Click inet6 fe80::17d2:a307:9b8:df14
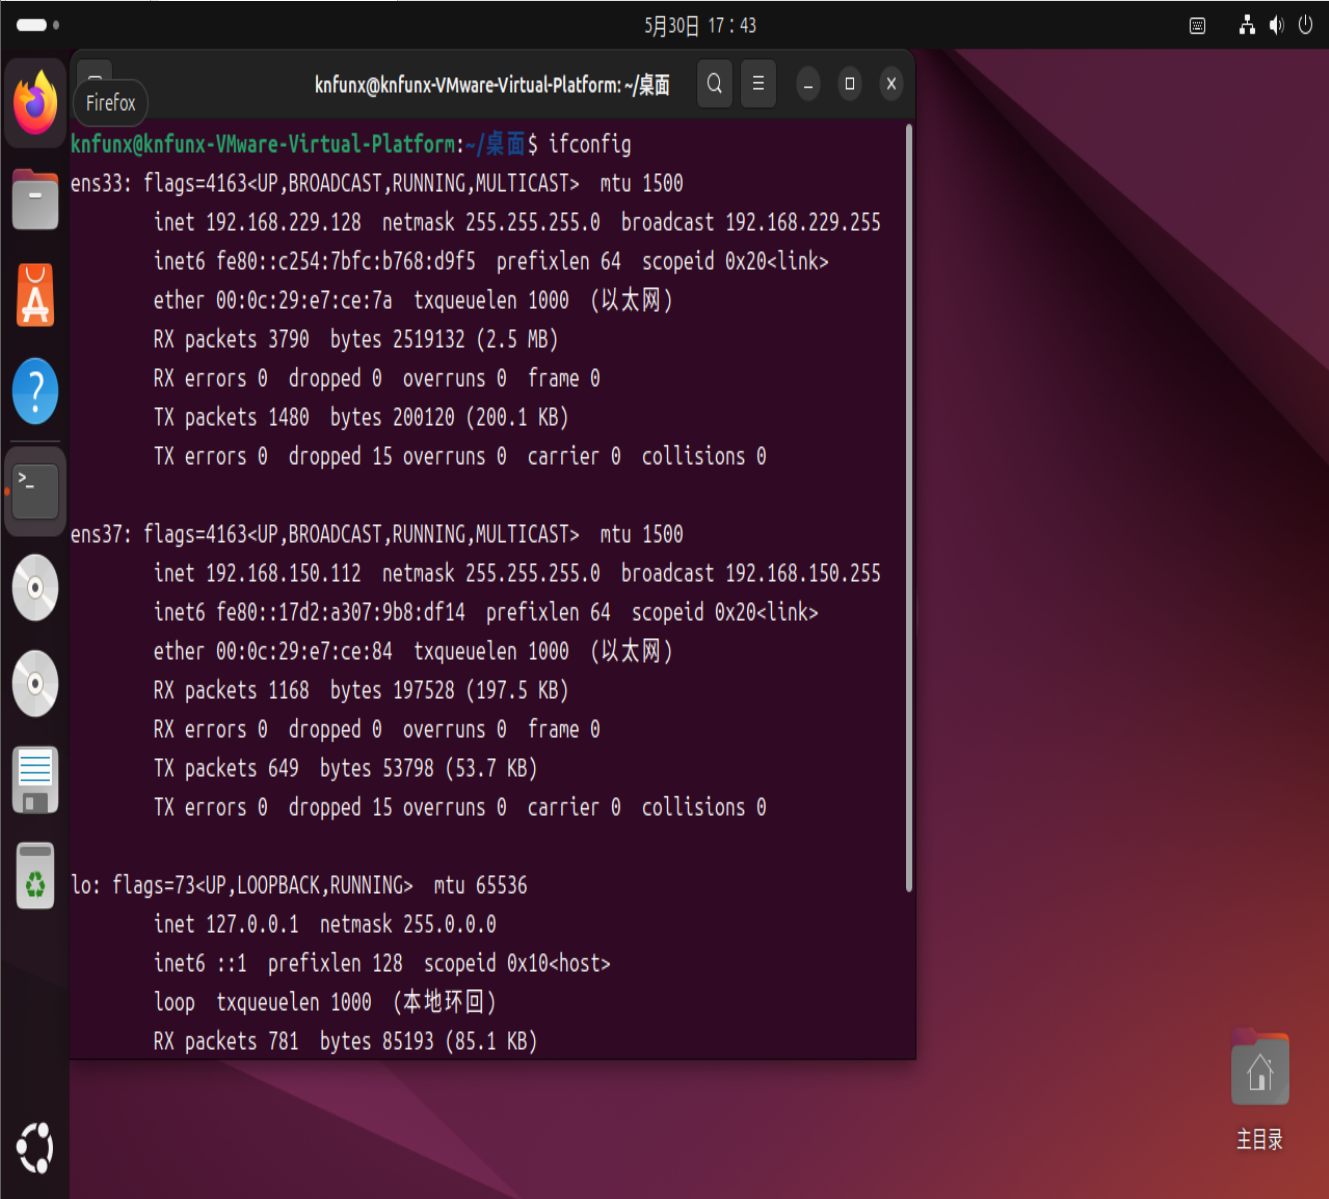The height and width of the screenshot is (1199, 1329). (310, 612)
